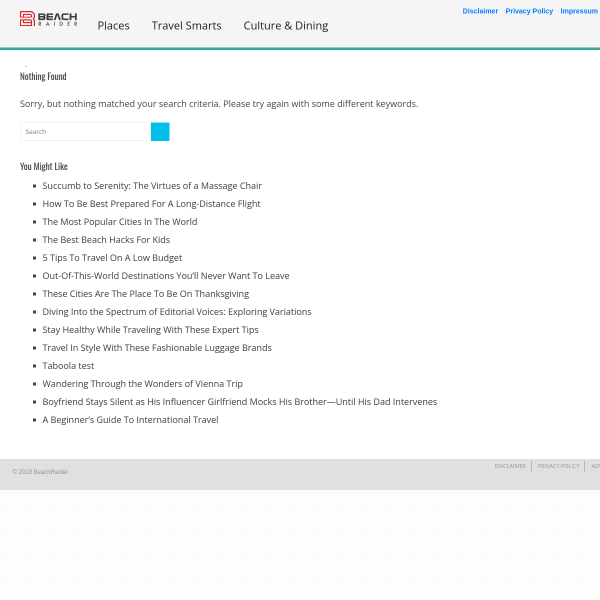Focus the Search input field
The width and height of the screenshot is (600, 600).
point(85,132)
